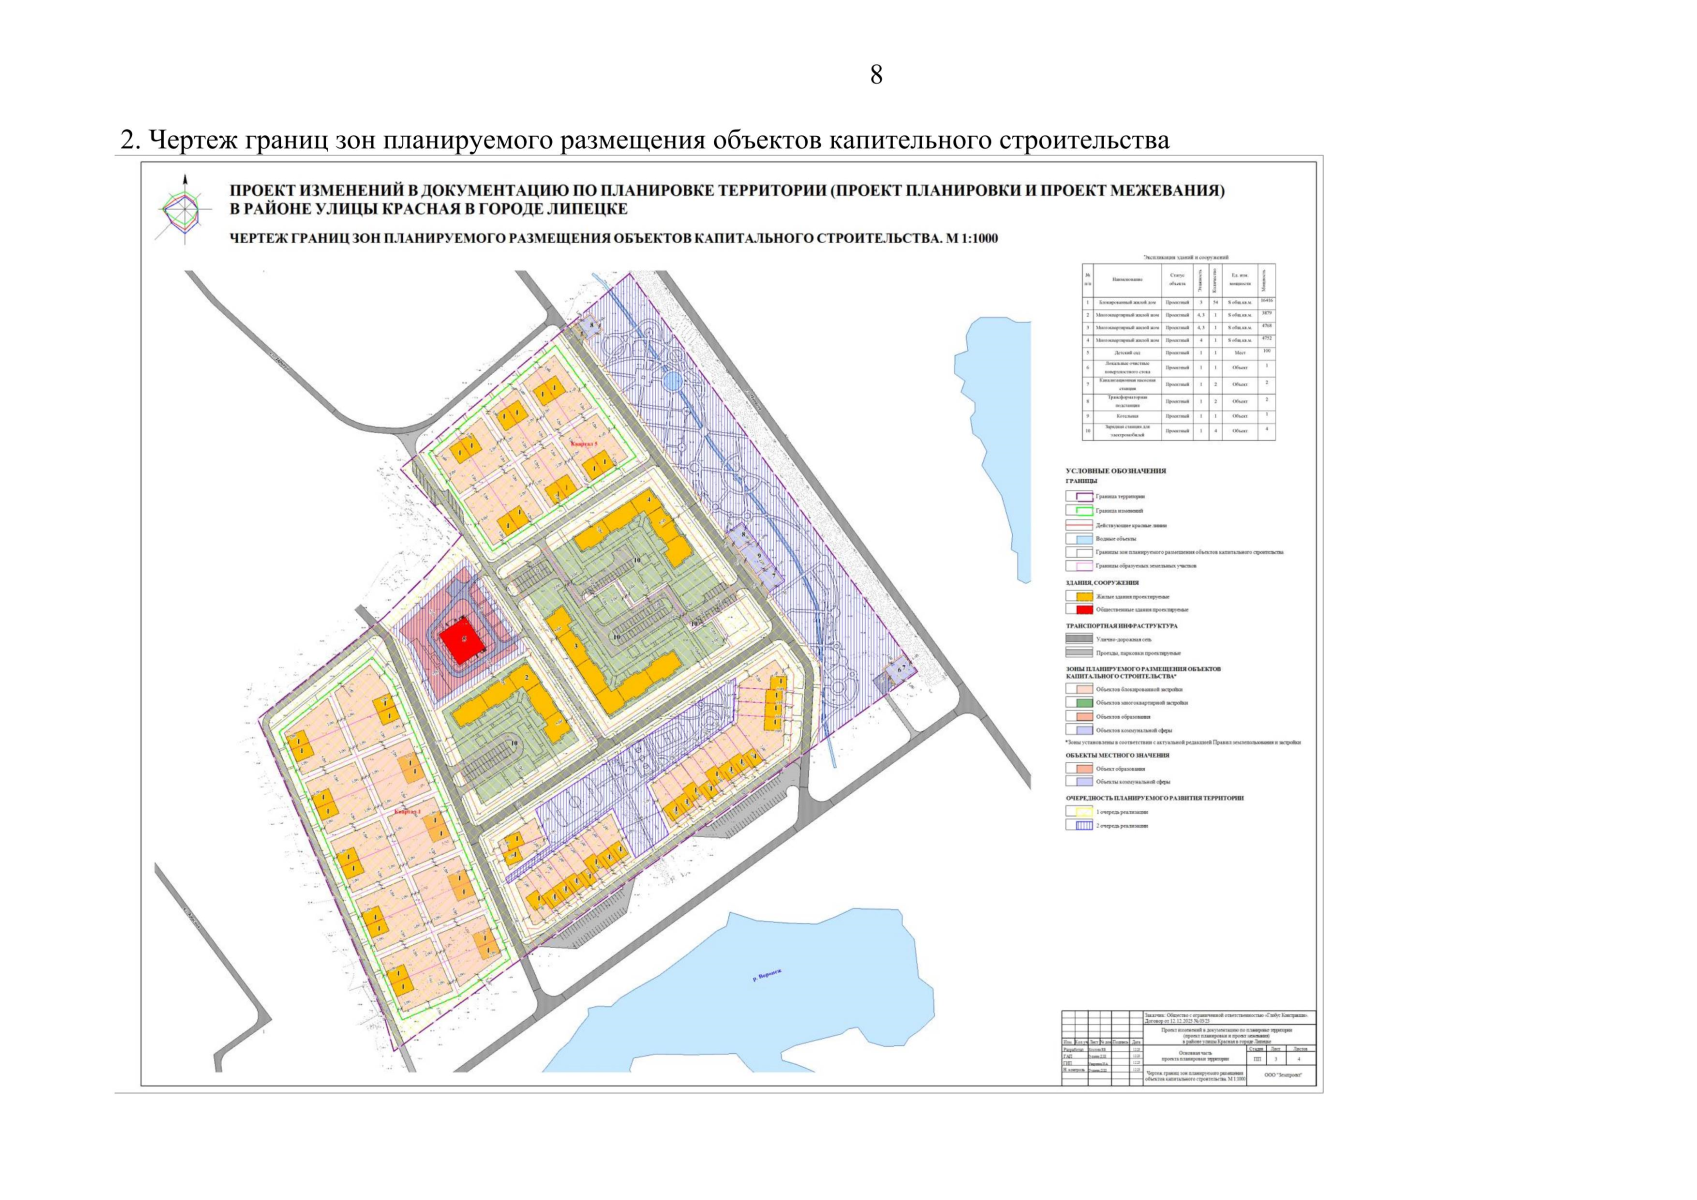Click the 'УСЛОВНЫЕ ОБОЗНАЧЕНИЯ' legend heading
Screen dimensions: 1697x1200
pos(1115,471)
